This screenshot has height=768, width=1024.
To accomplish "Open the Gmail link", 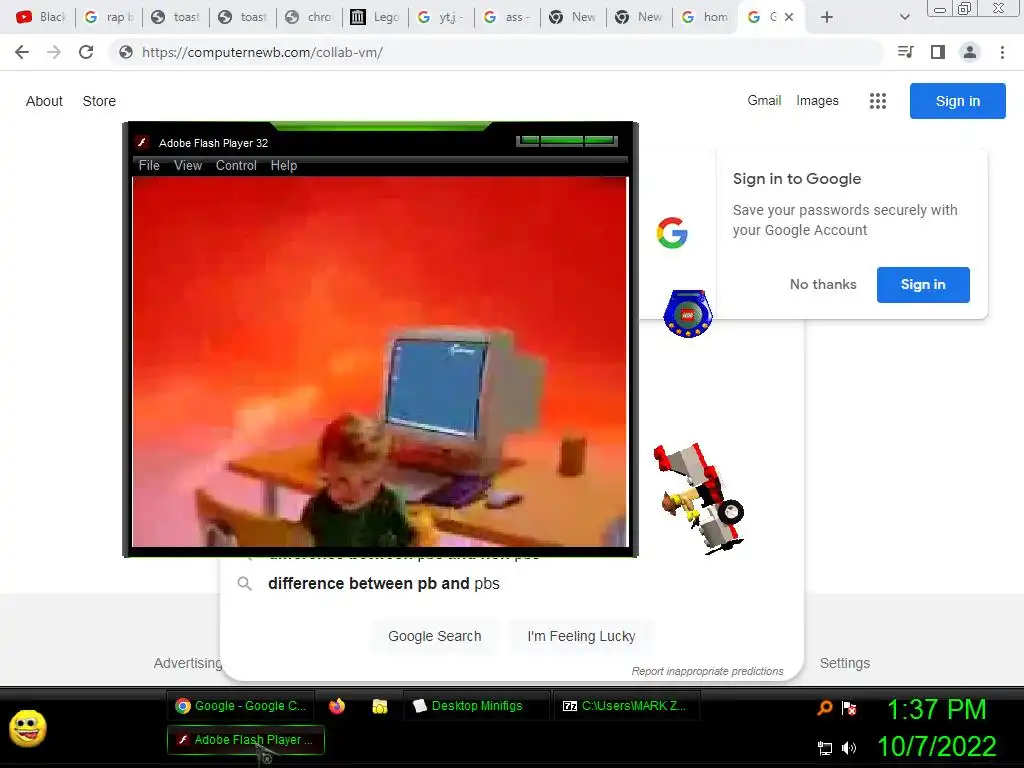I will pos(764,101).
